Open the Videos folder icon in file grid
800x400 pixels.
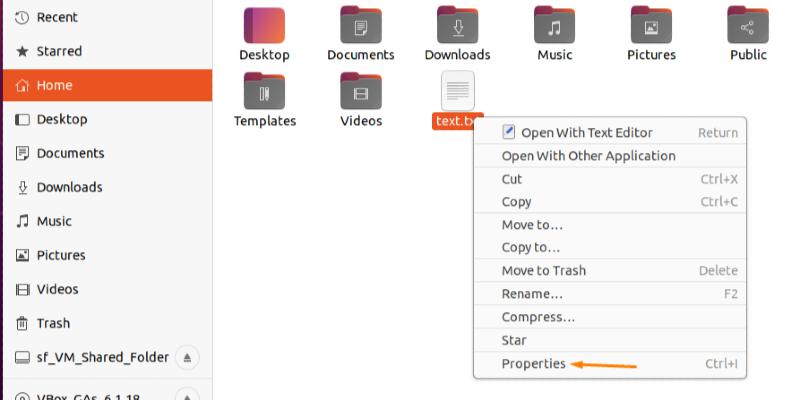(x=361, y=91)
